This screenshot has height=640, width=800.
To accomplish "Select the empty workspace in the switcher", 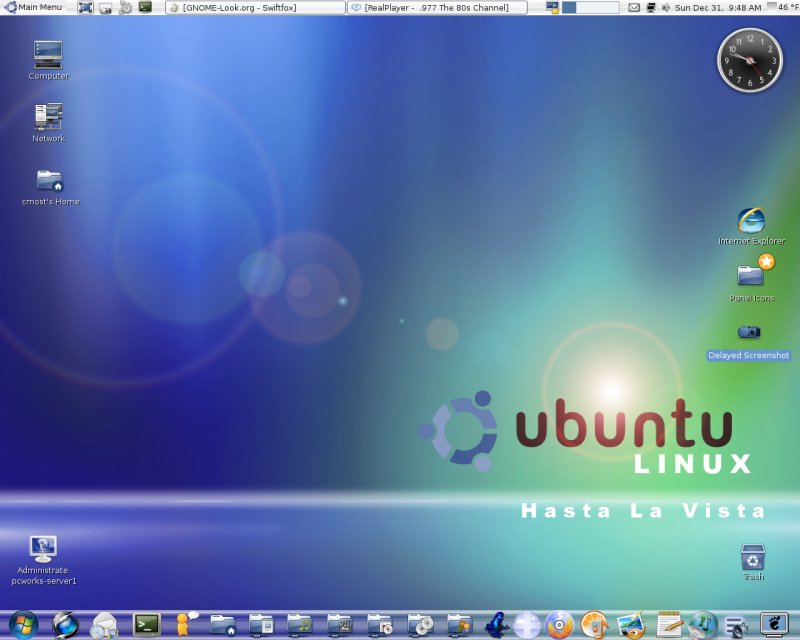I will point(597,8).
